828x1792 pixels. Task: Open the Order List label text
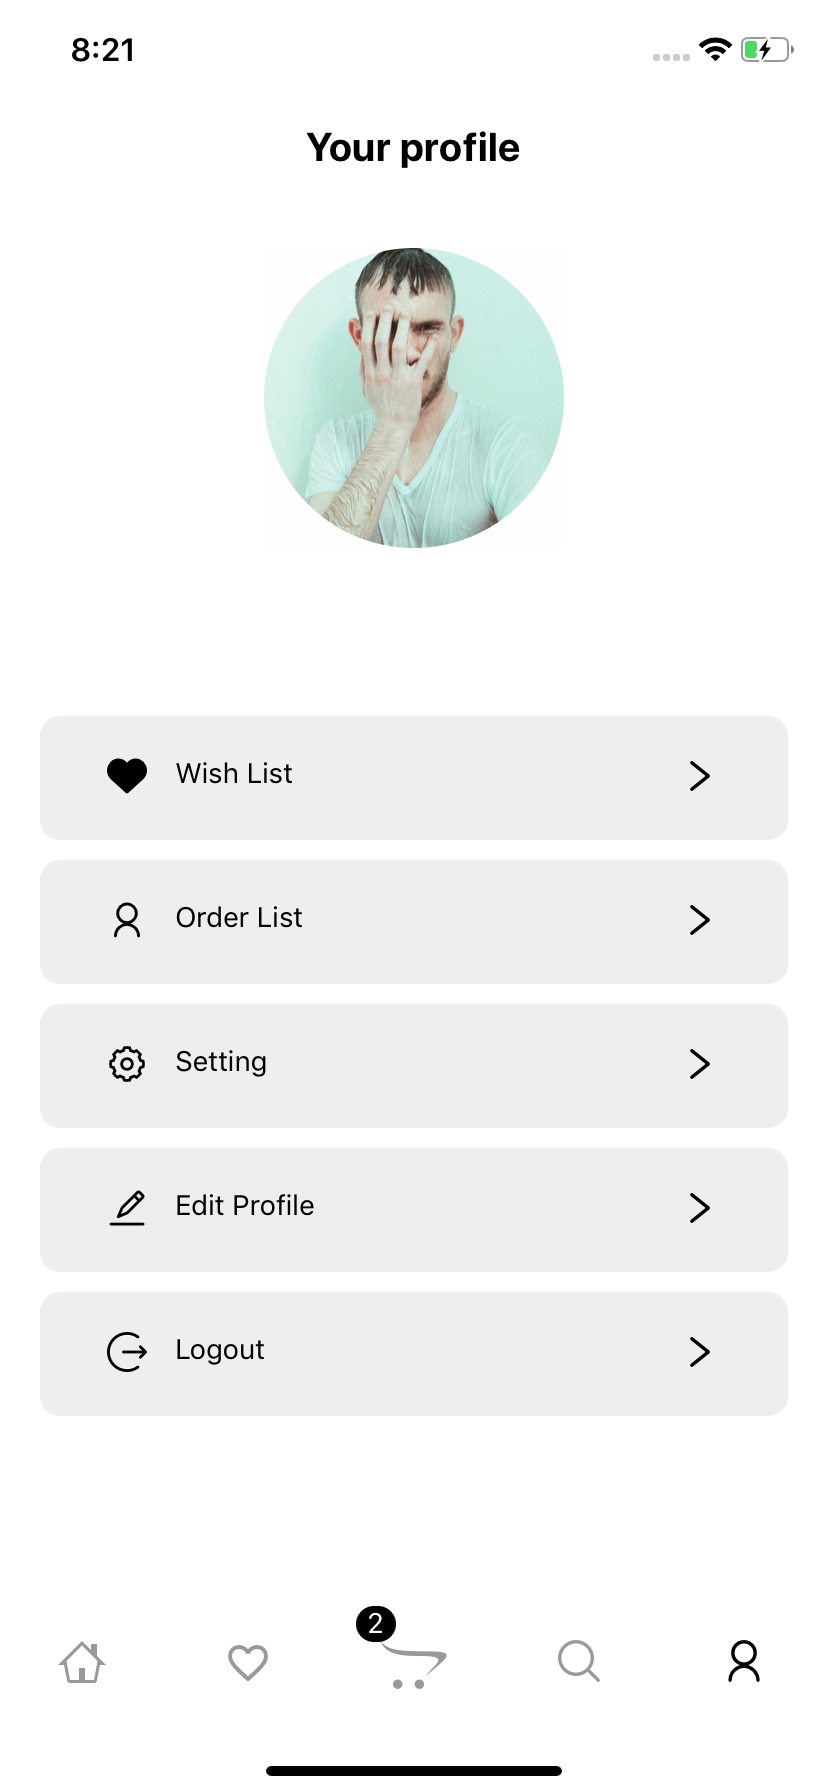(239, 918)
